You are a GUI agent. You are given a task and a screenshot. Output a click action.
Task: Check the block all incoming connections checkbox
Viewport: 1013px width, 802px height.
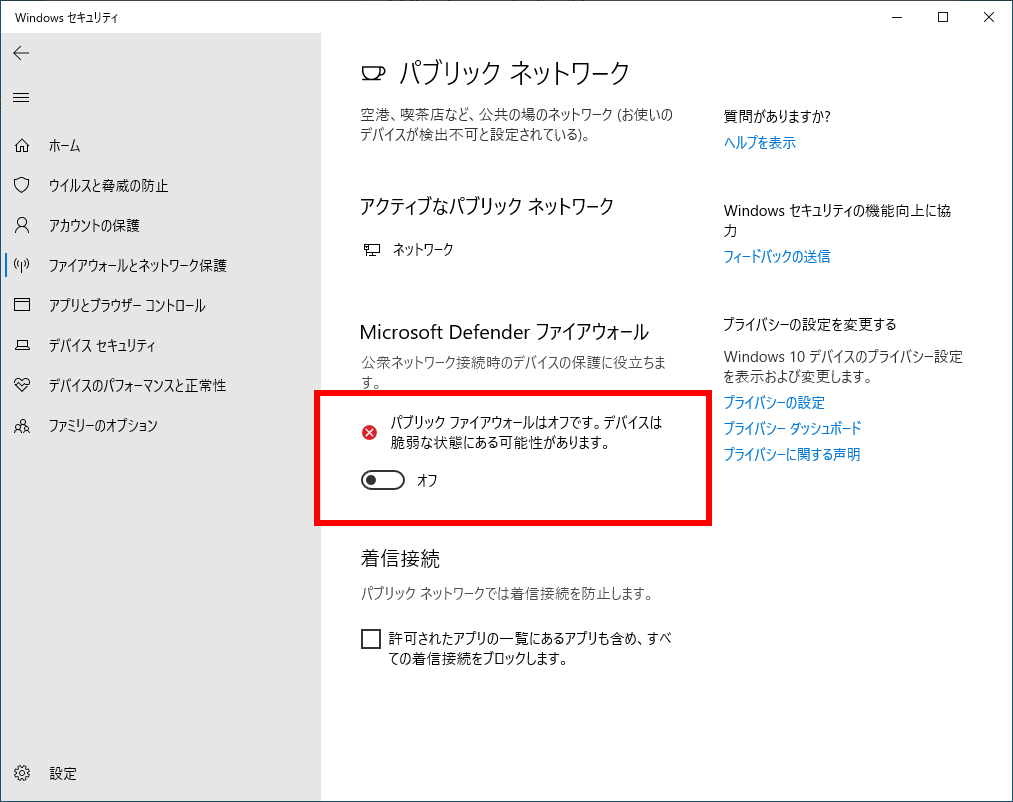click(x=371, y=639)
